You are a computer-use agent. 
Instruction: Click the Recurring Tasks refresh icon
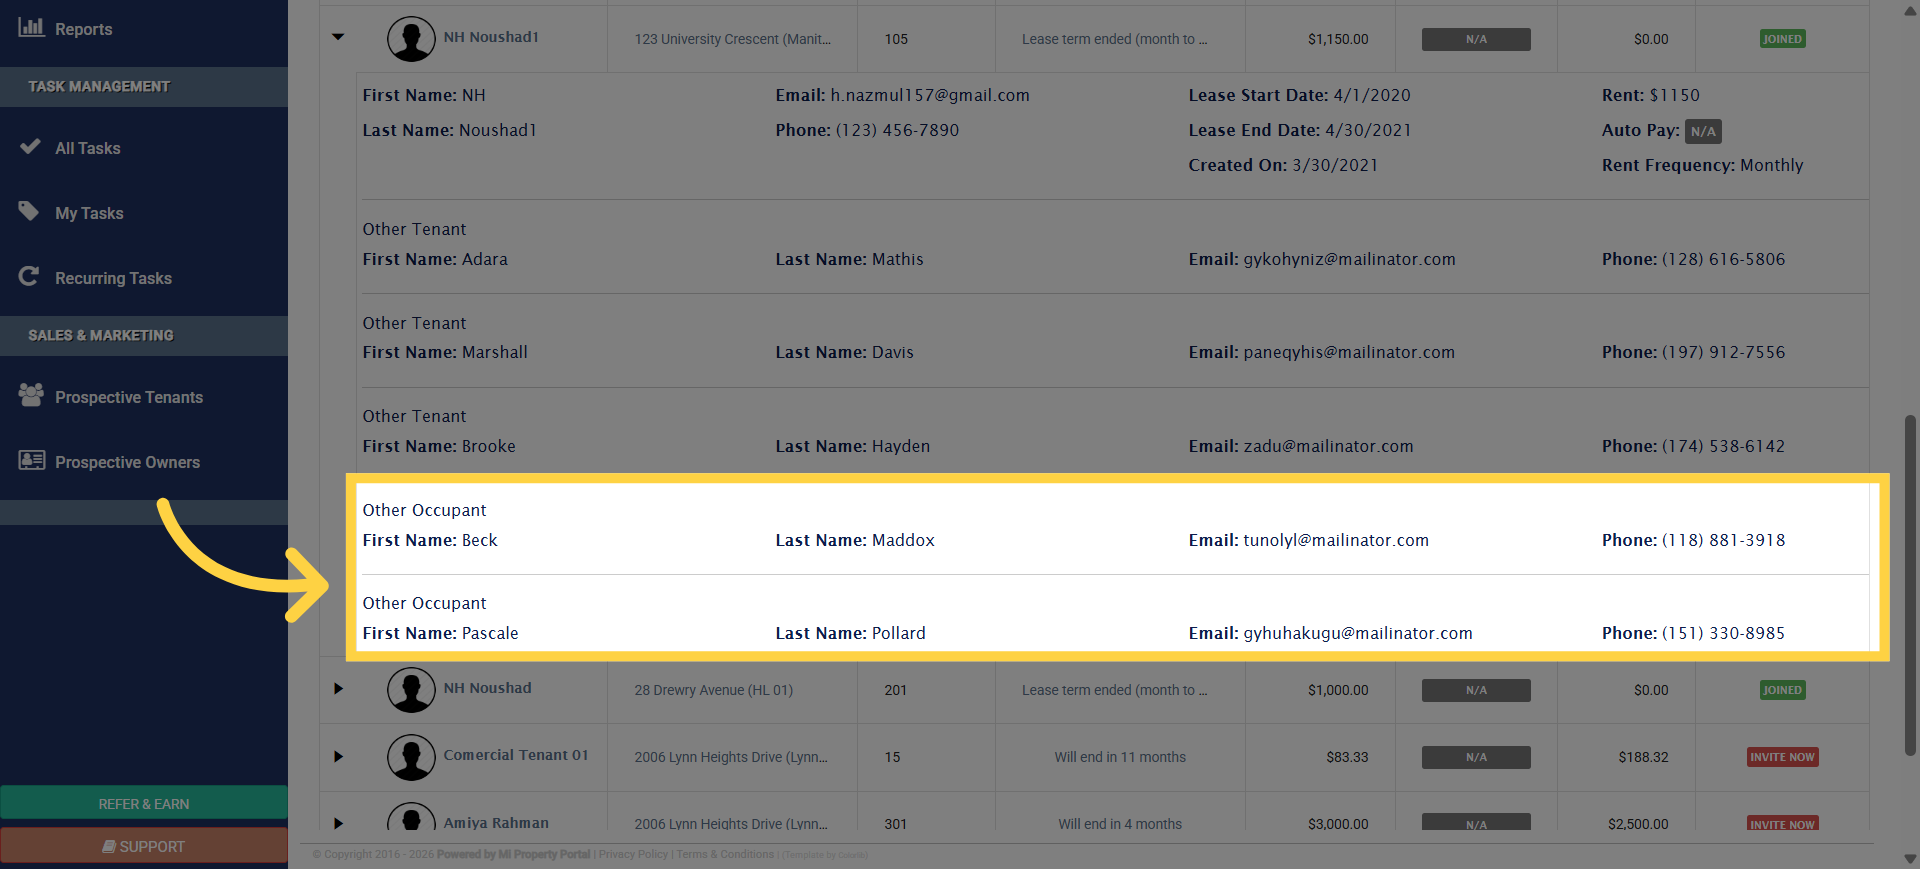pos(29,276)
